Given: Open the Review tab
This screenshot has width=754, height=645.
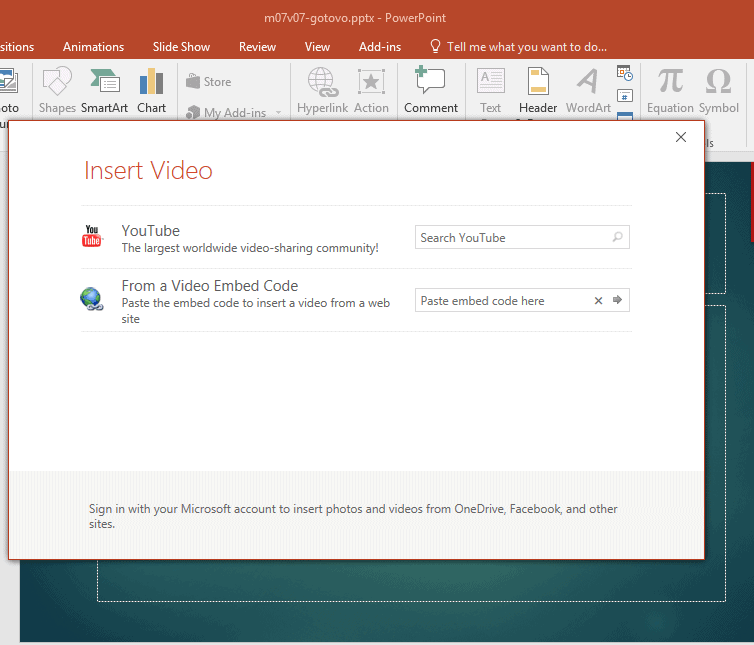Looking at the screenshot, I should (x=257, y=47).
